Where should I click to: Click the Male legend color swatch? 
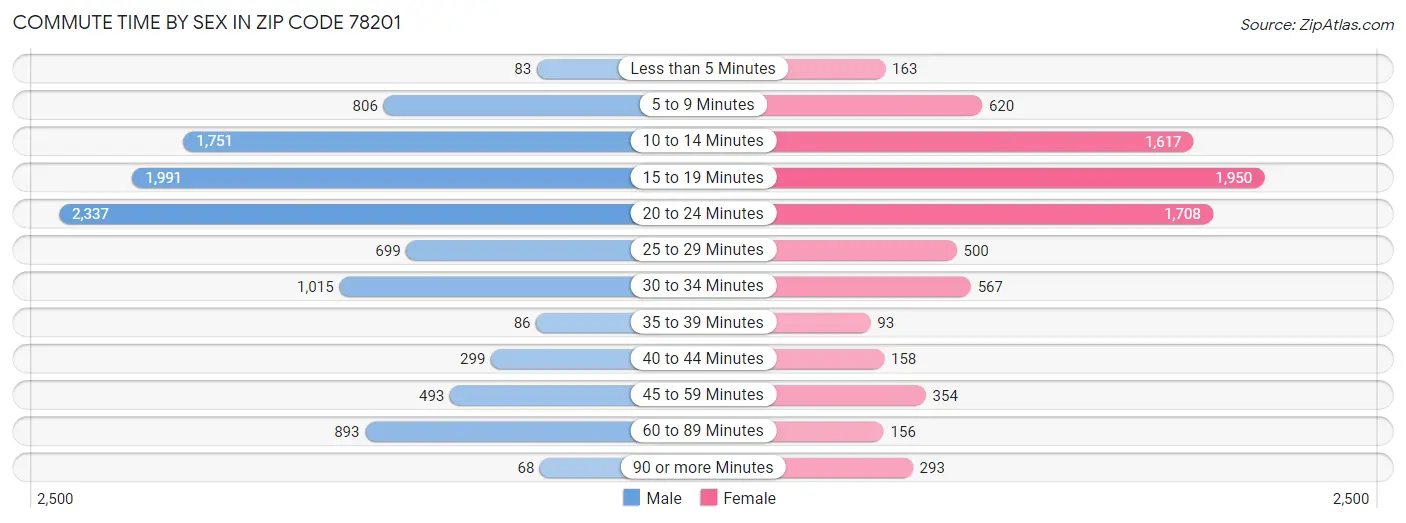coord(631,498)
